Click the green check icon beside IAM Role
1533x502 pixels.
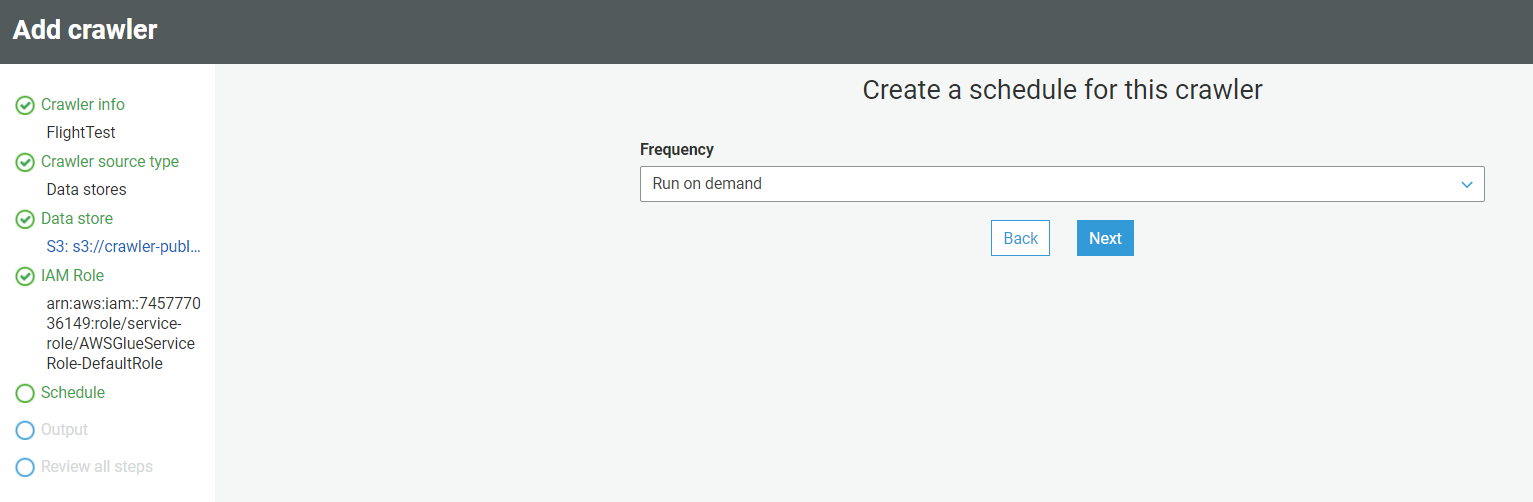tap(25, 276)
